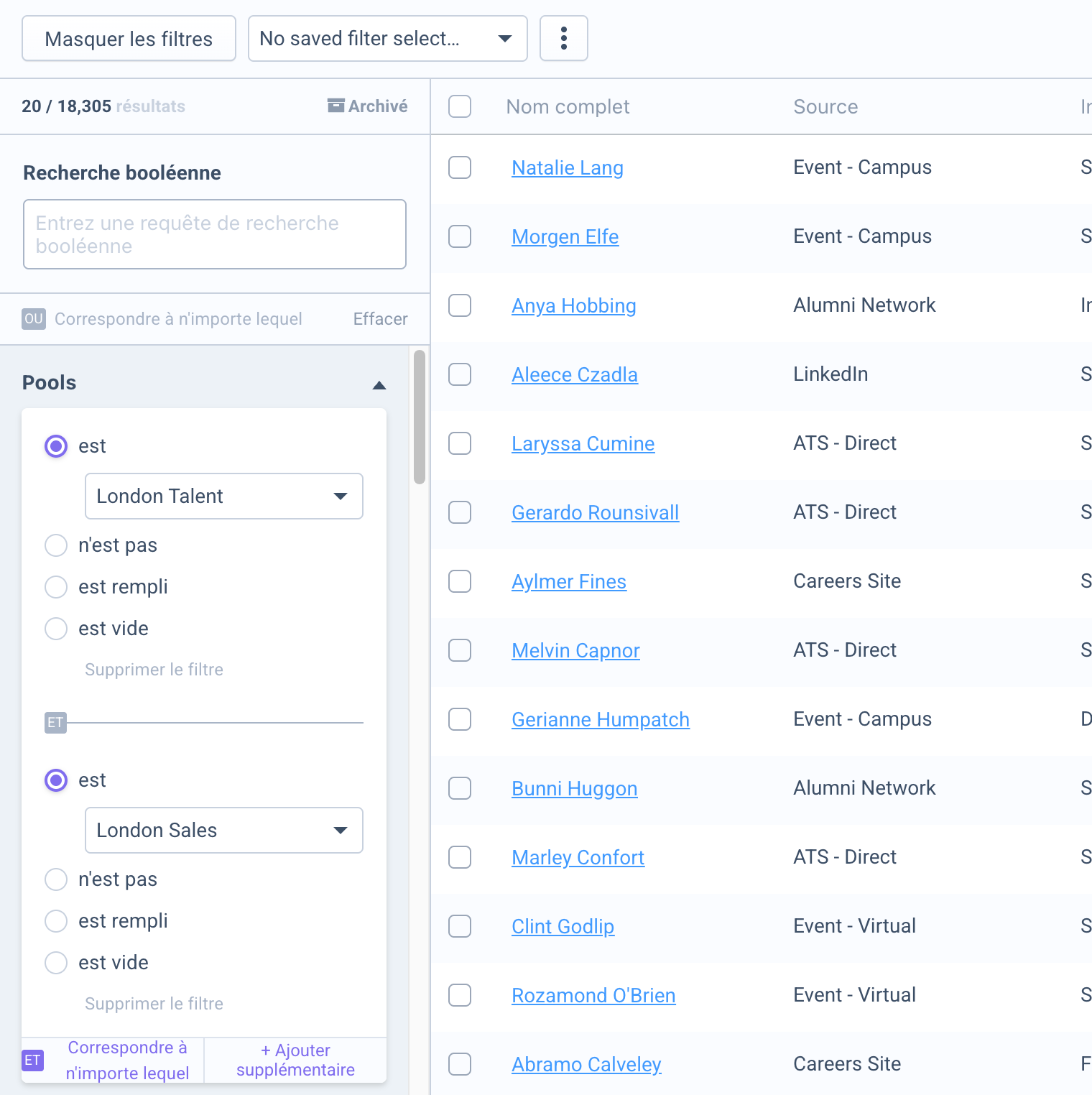
Task: Click the filter panel scrollbar
Action: pos(420,417)
